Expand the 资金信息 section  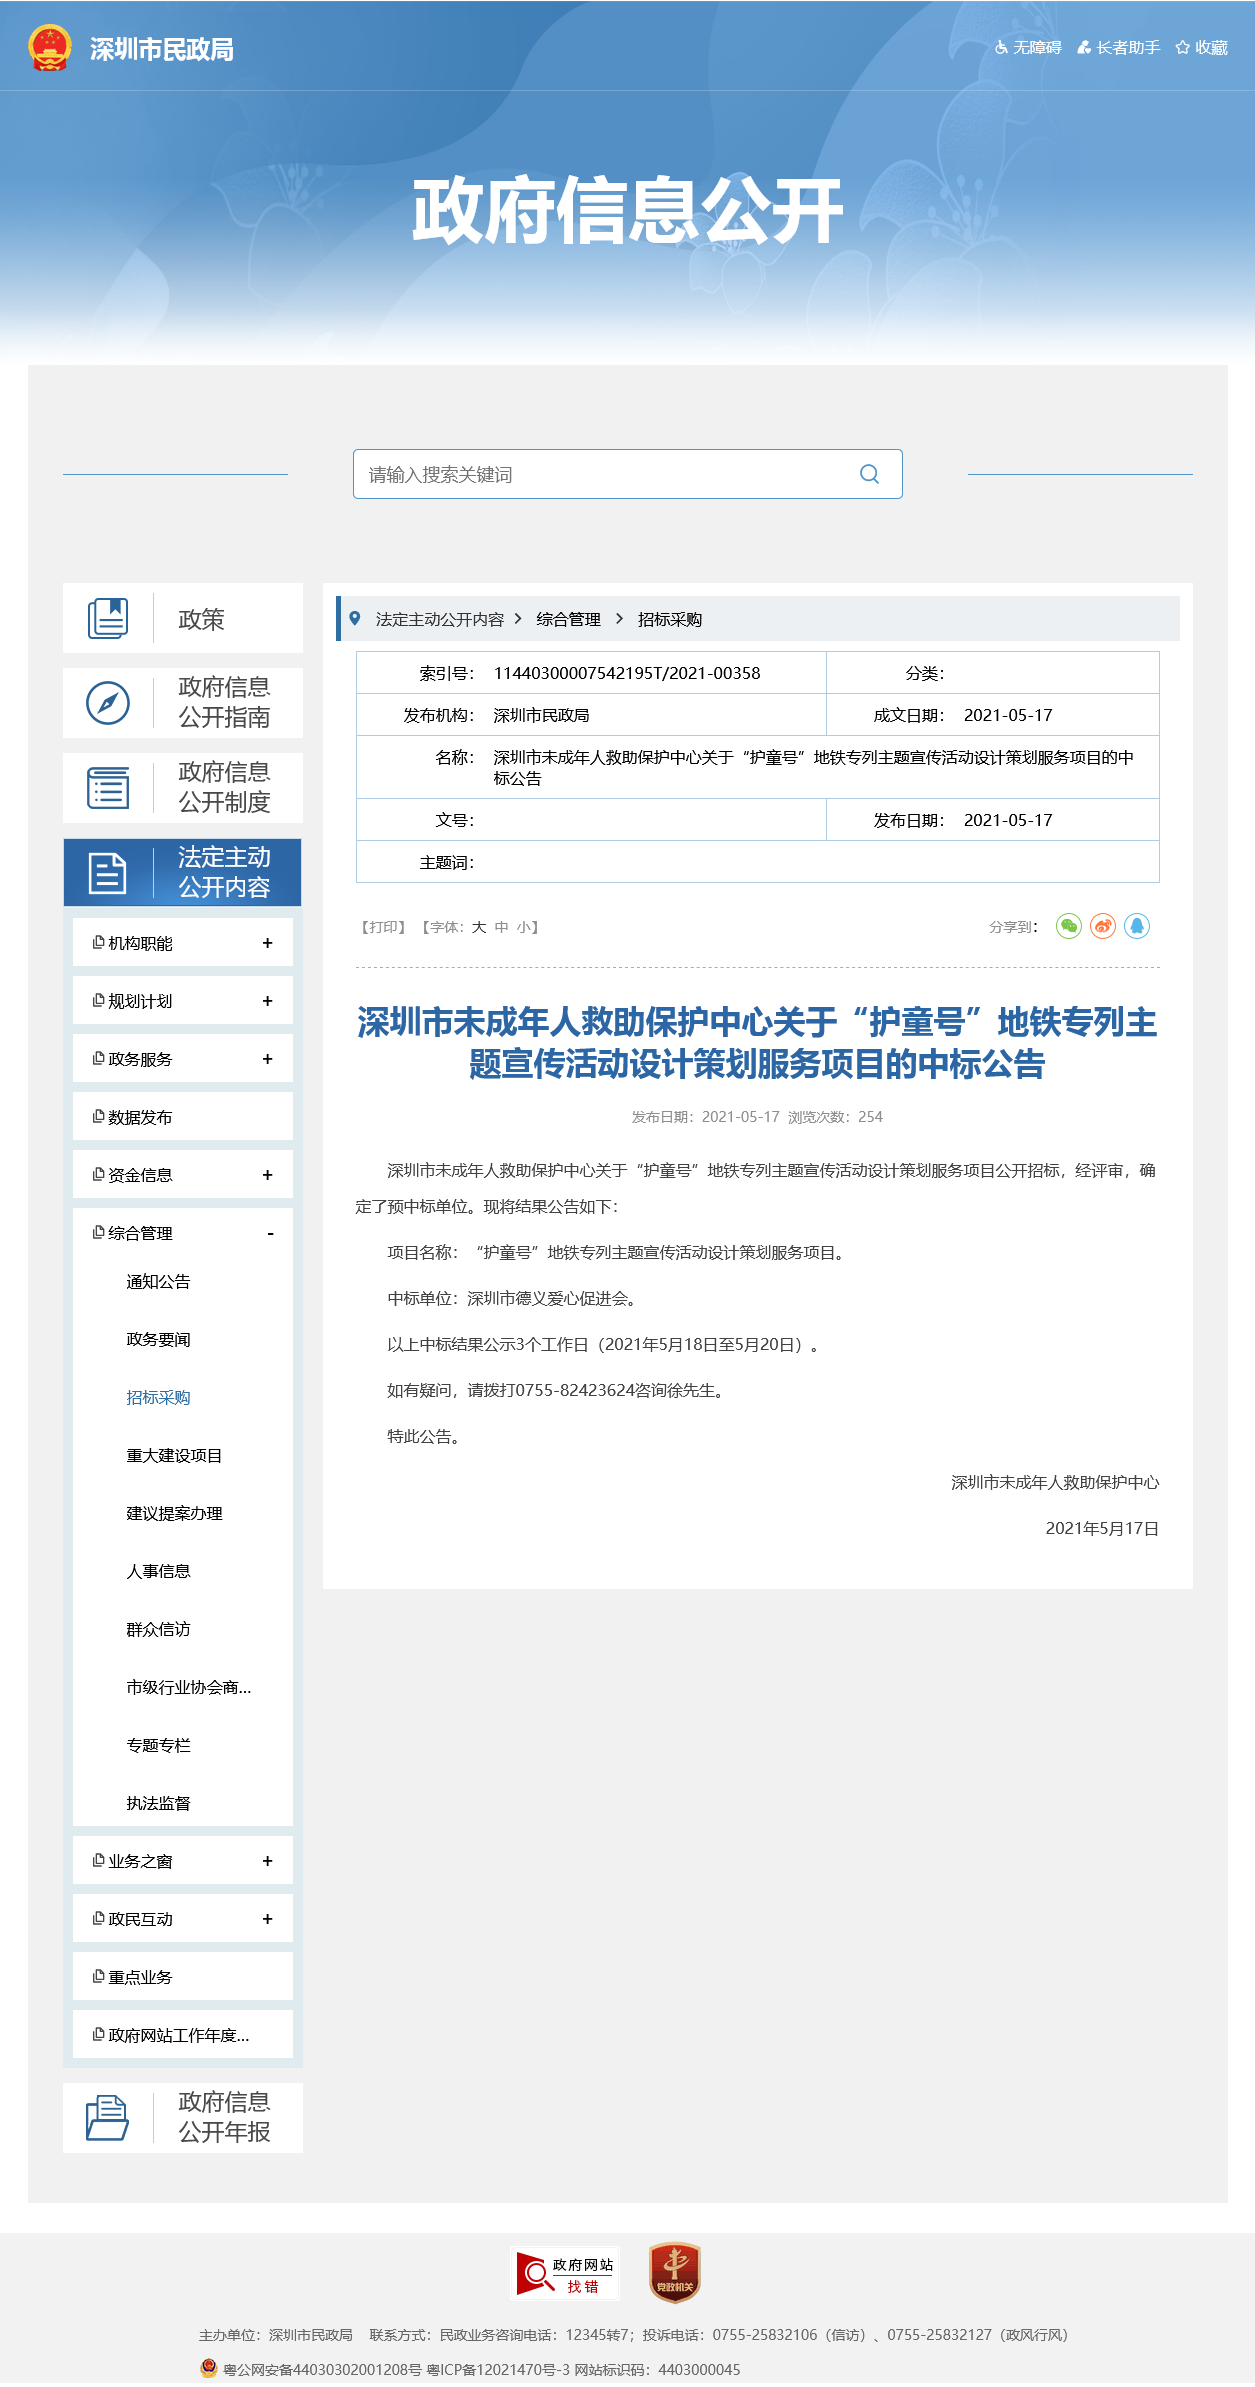point(267,1175)
